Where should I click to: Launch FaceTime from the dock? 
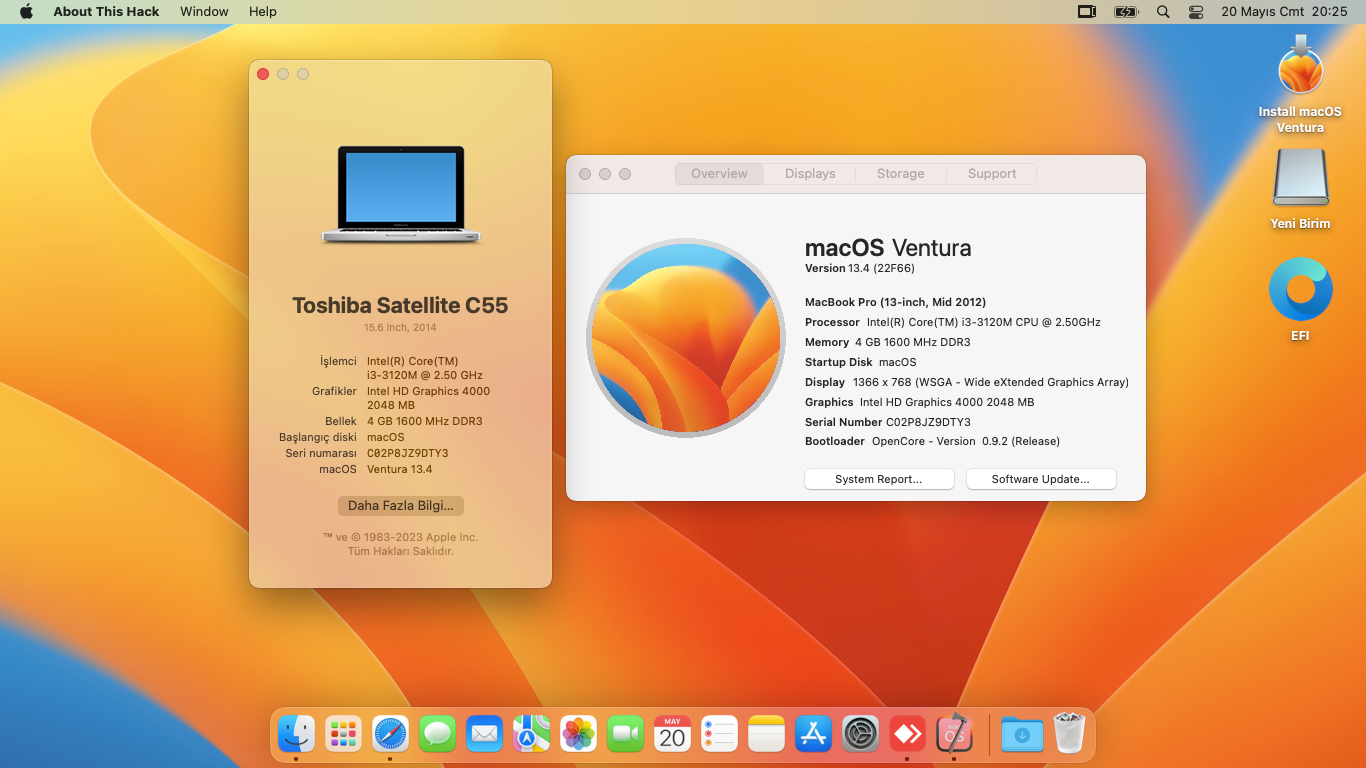[x=625, y=735]
